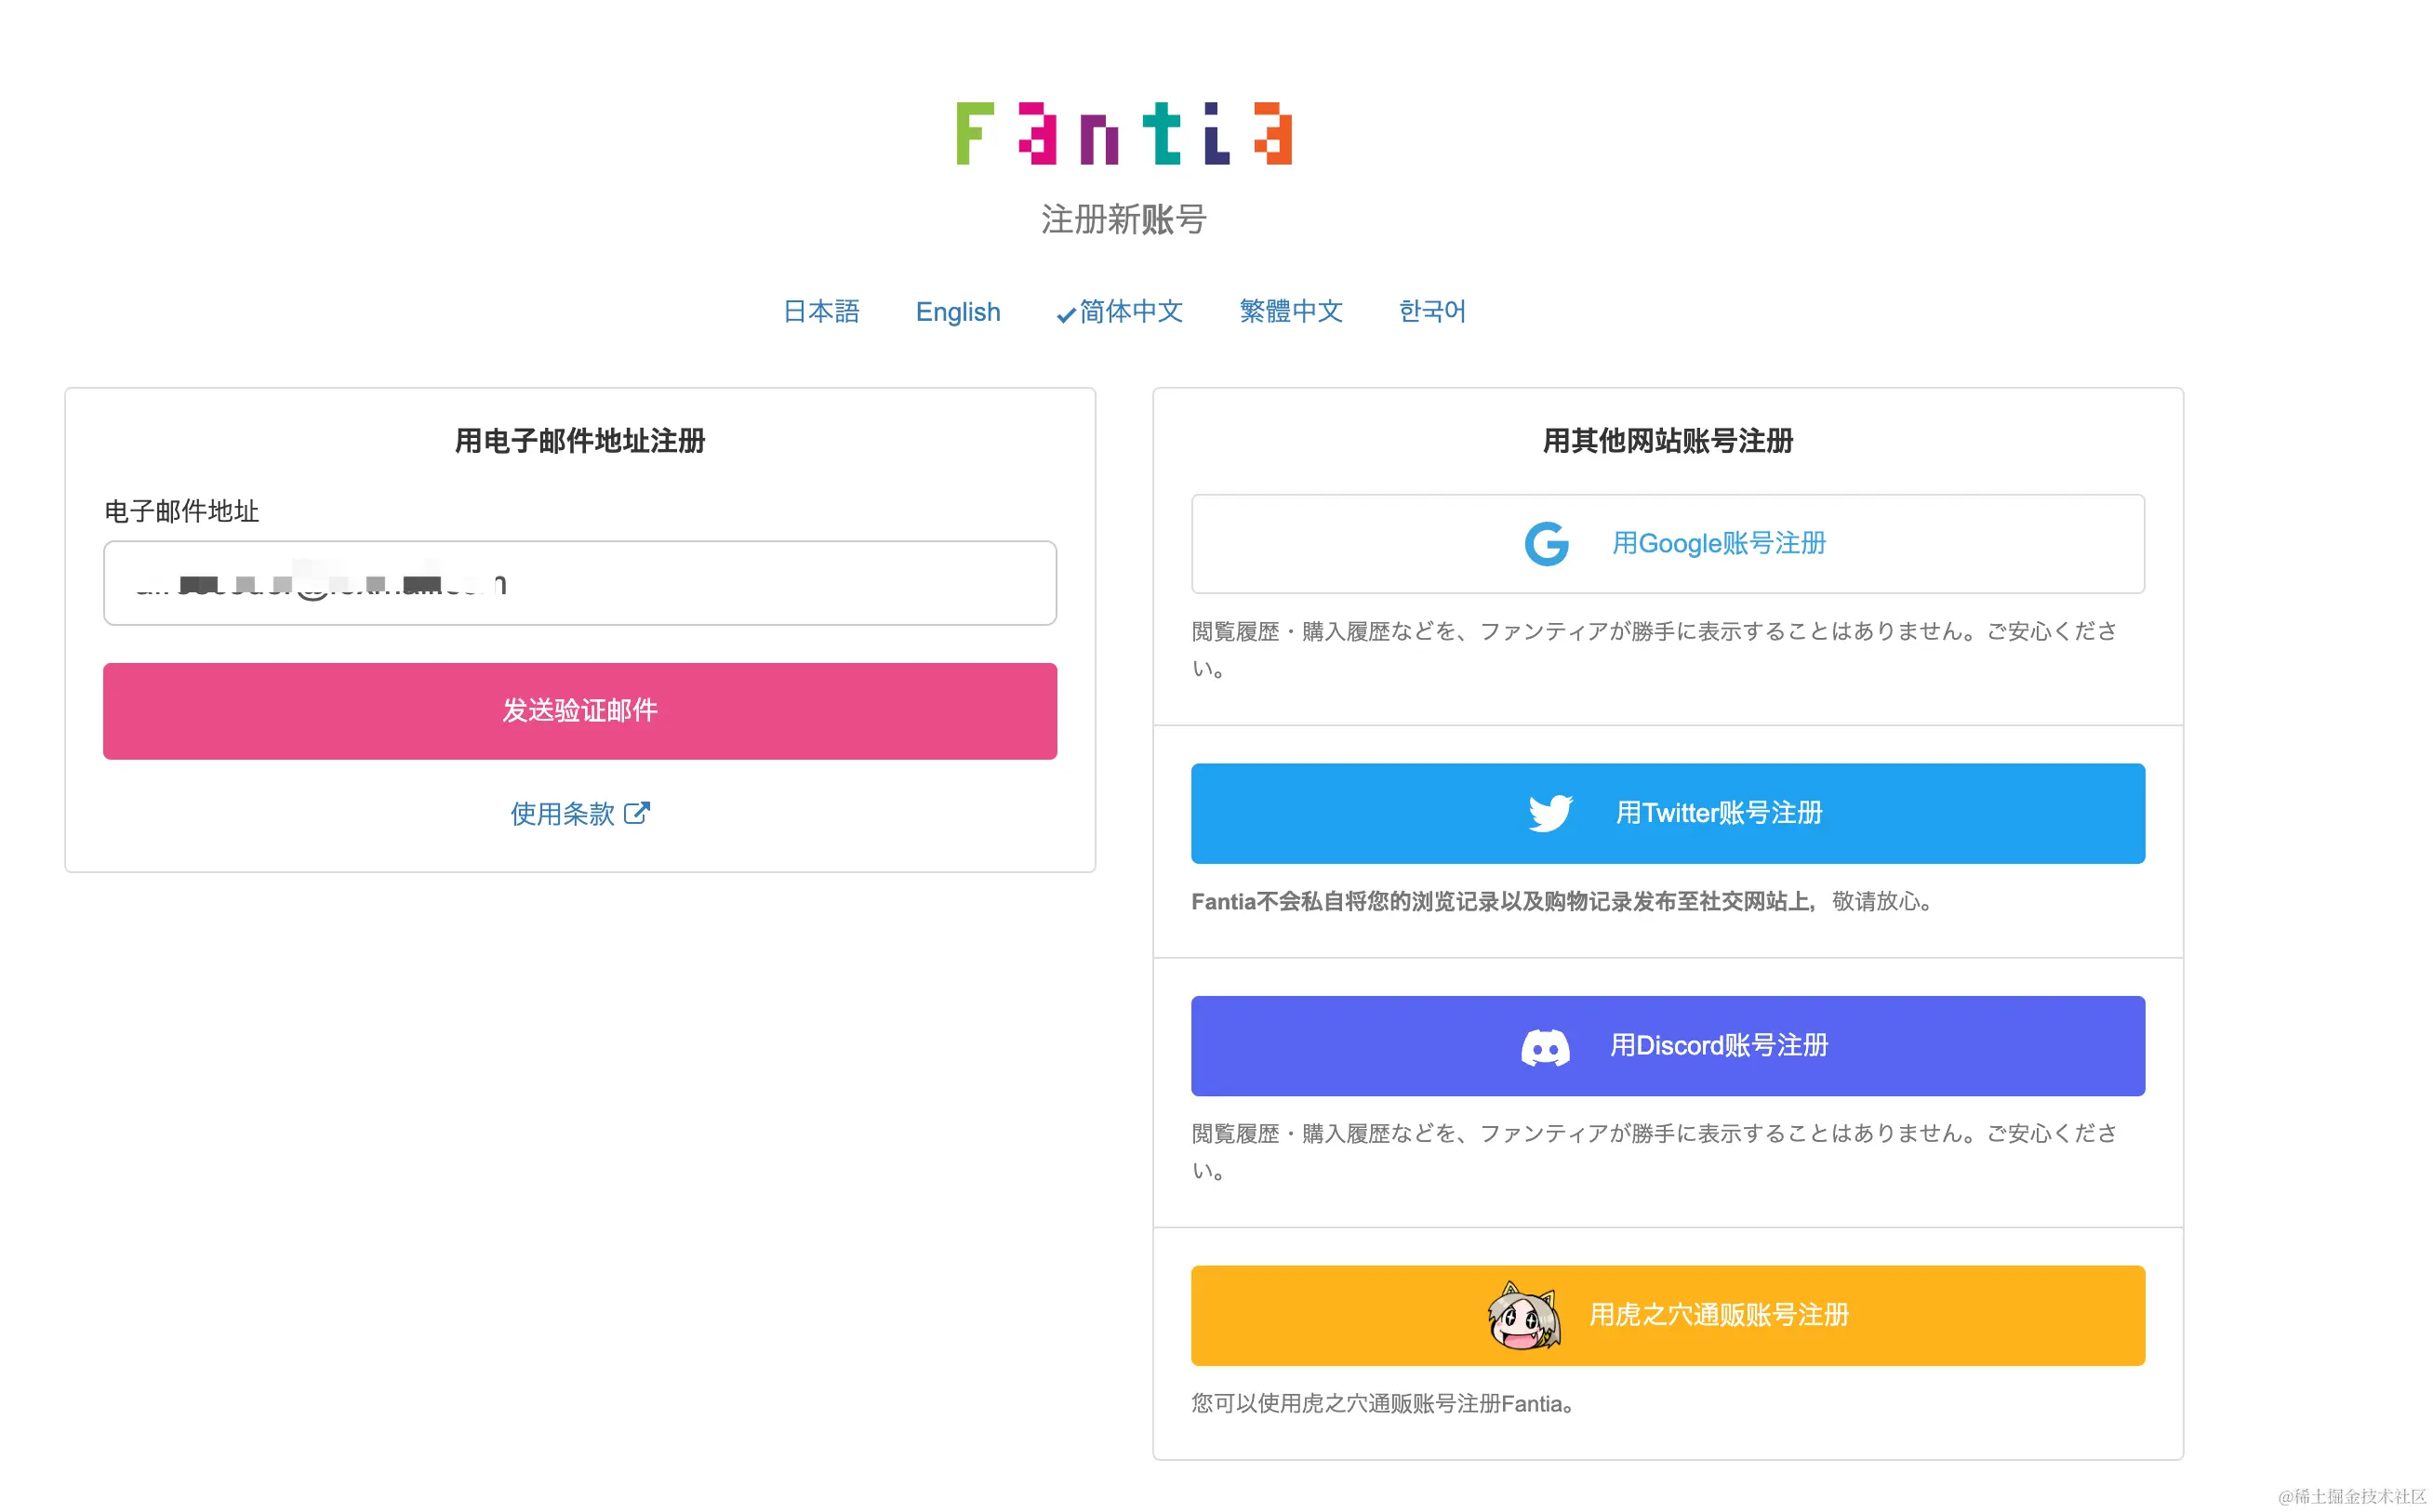Click the email address input field
Image resolution: width=2433 pixels, height=1512 pixels.
click(x=579, y=583)
